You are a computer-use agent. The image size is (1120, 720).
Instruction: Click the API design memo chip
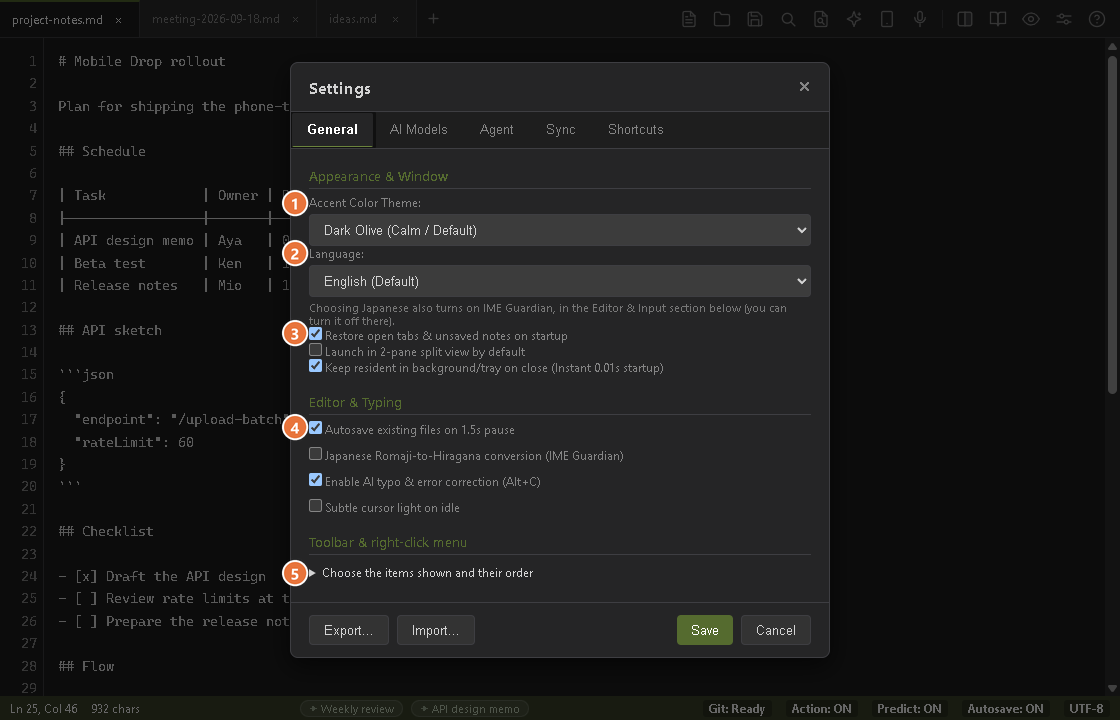click(470, 709)
